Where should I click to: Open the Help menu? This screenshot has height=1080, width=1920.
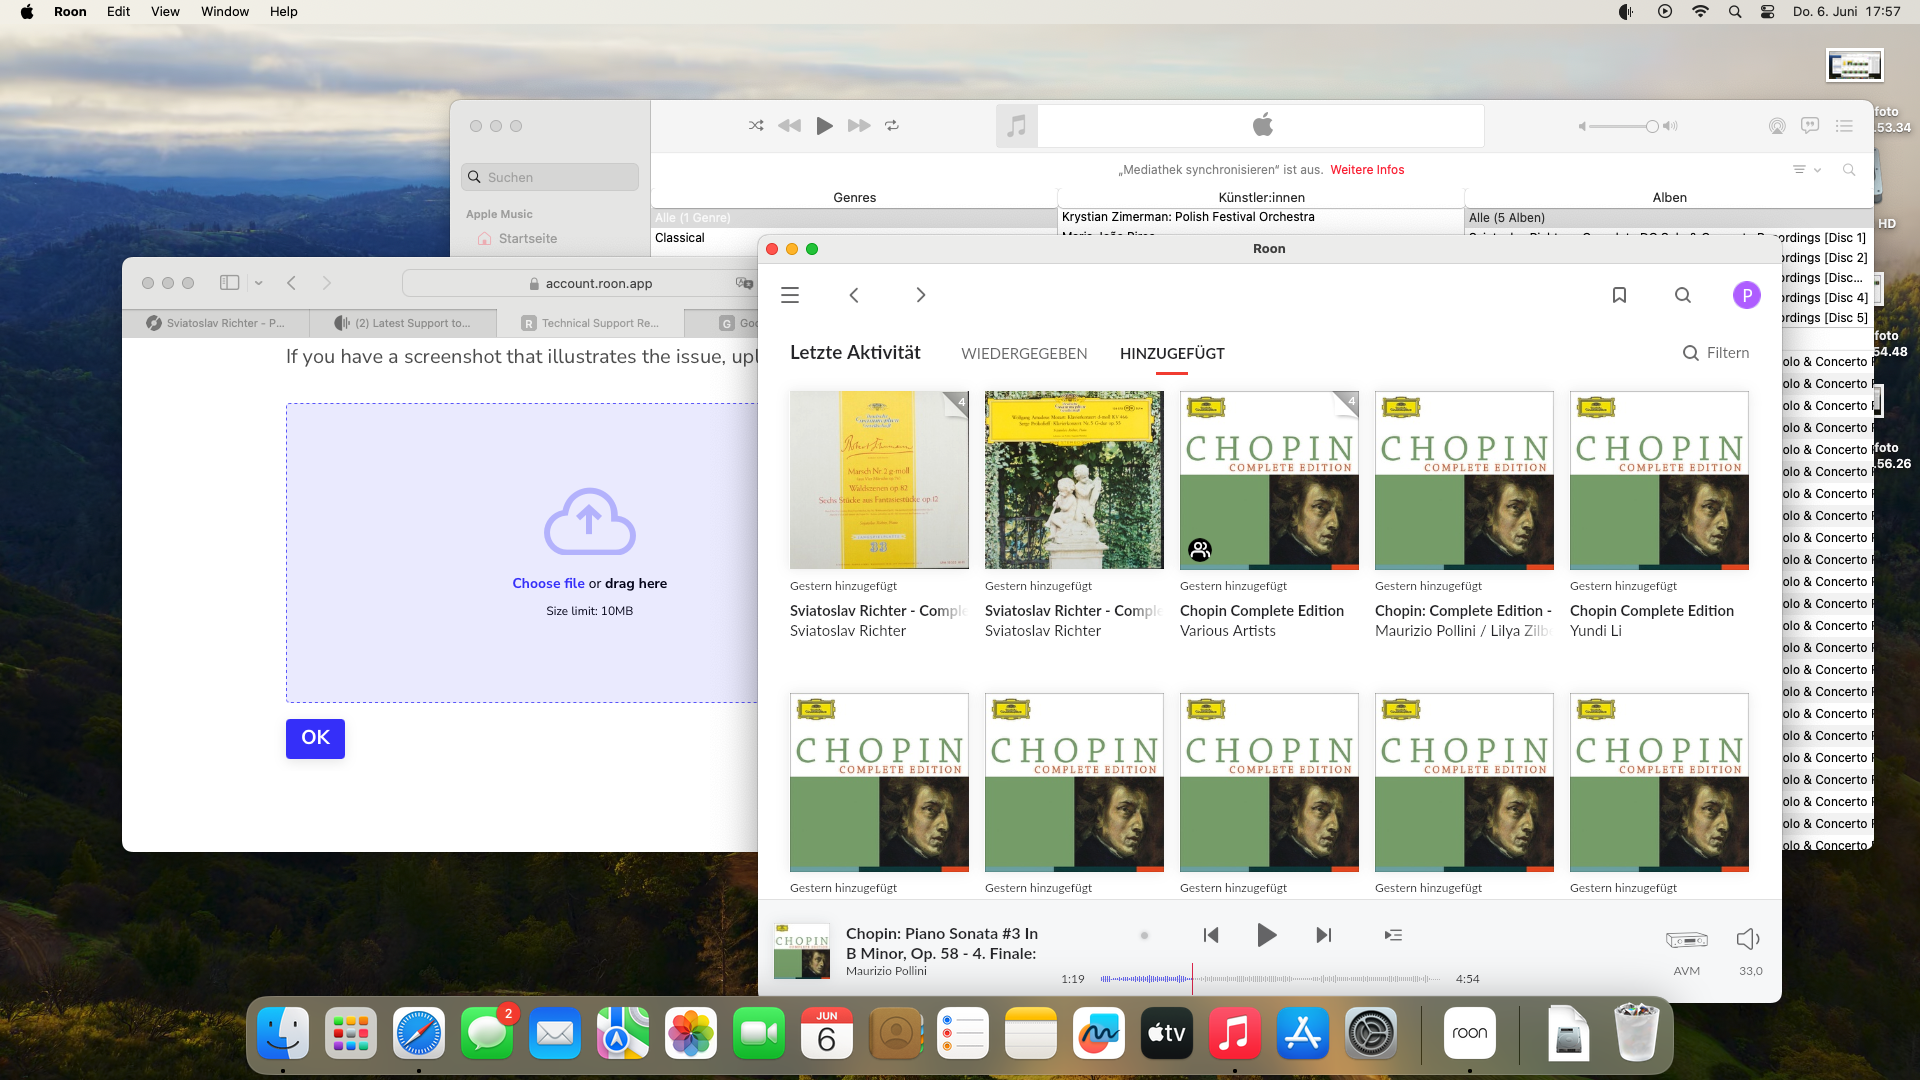pyautogui.click(x=283, y=12)
